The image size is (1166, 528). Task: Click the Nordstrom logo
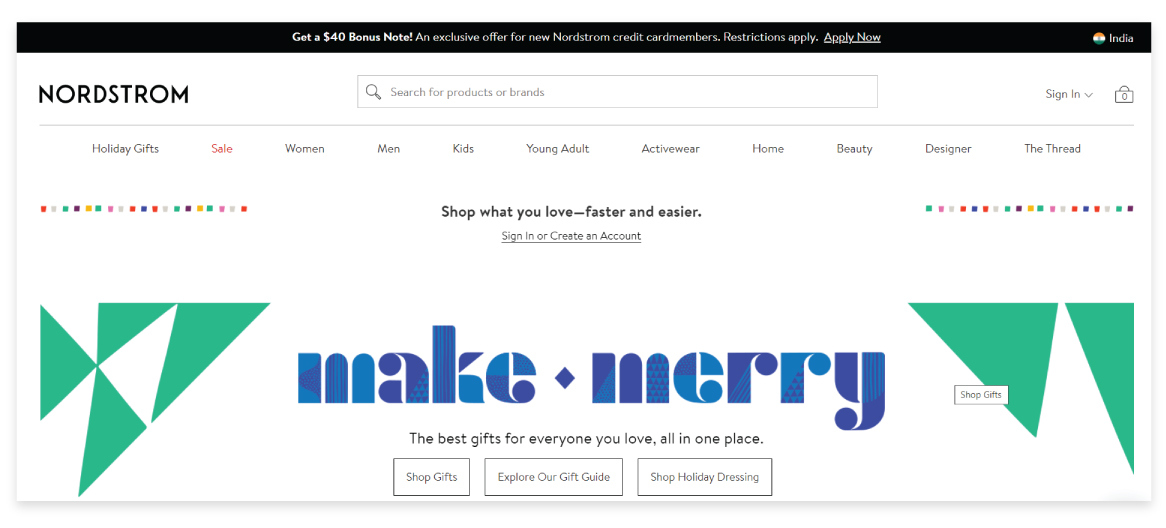click(114, 94)
